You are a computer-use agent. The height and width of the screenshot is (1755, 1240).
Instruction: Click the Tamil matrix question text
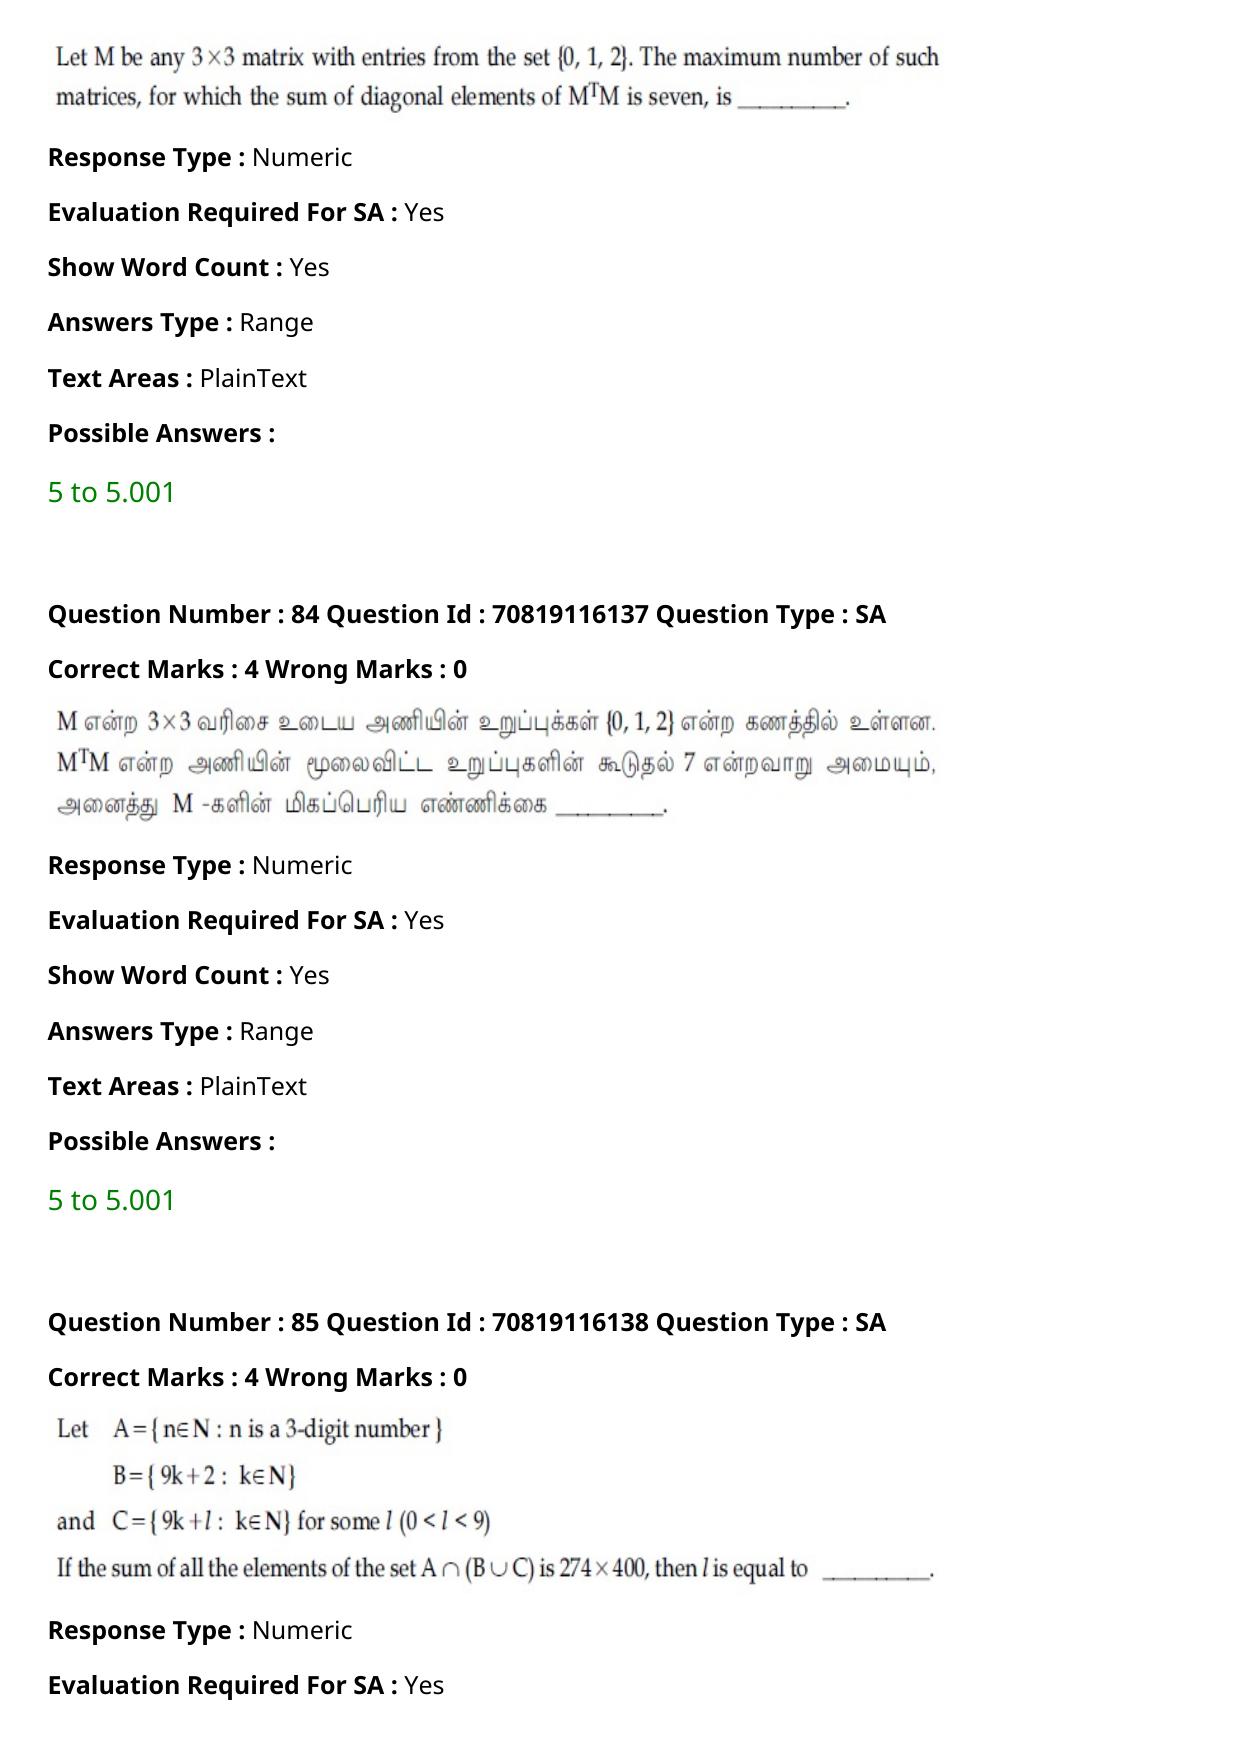[x=497, y=762]
